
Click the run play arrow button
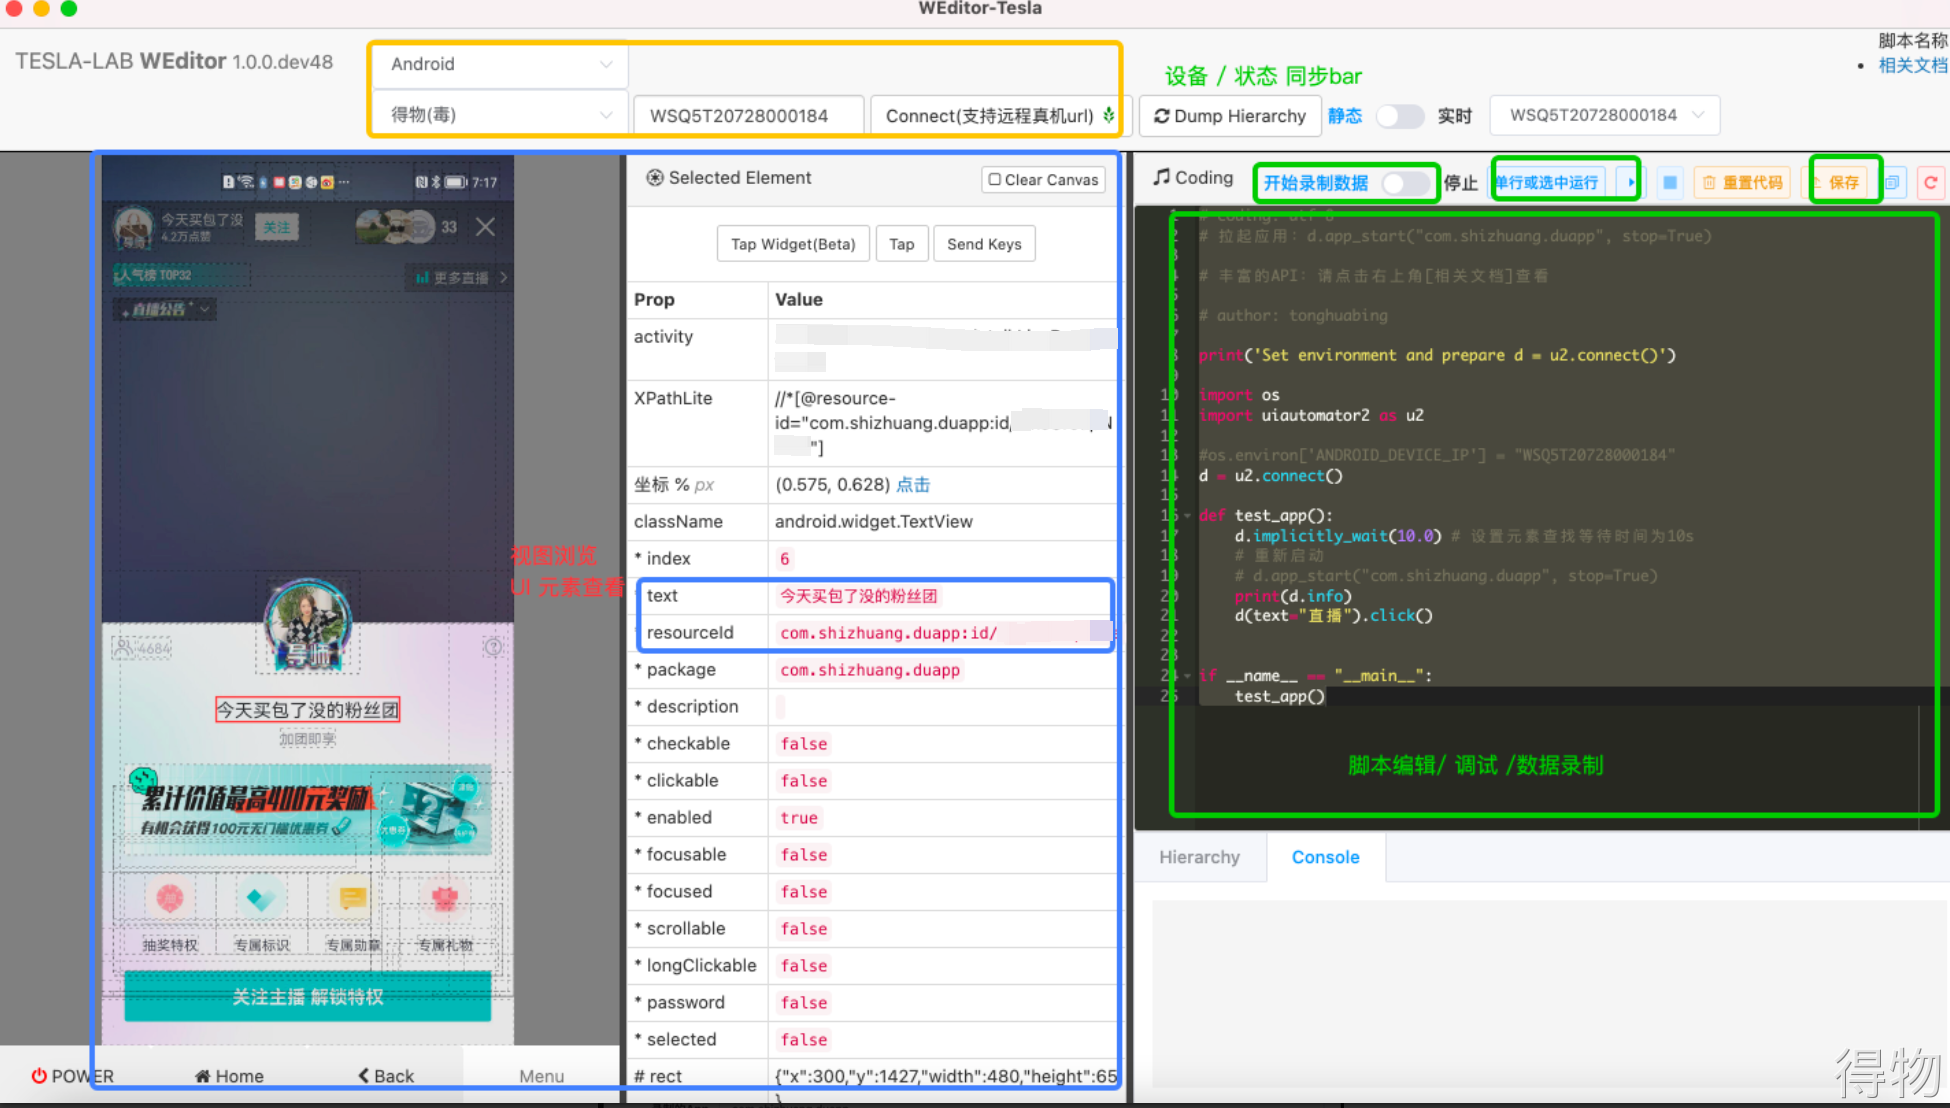(x=1630, y=182)
